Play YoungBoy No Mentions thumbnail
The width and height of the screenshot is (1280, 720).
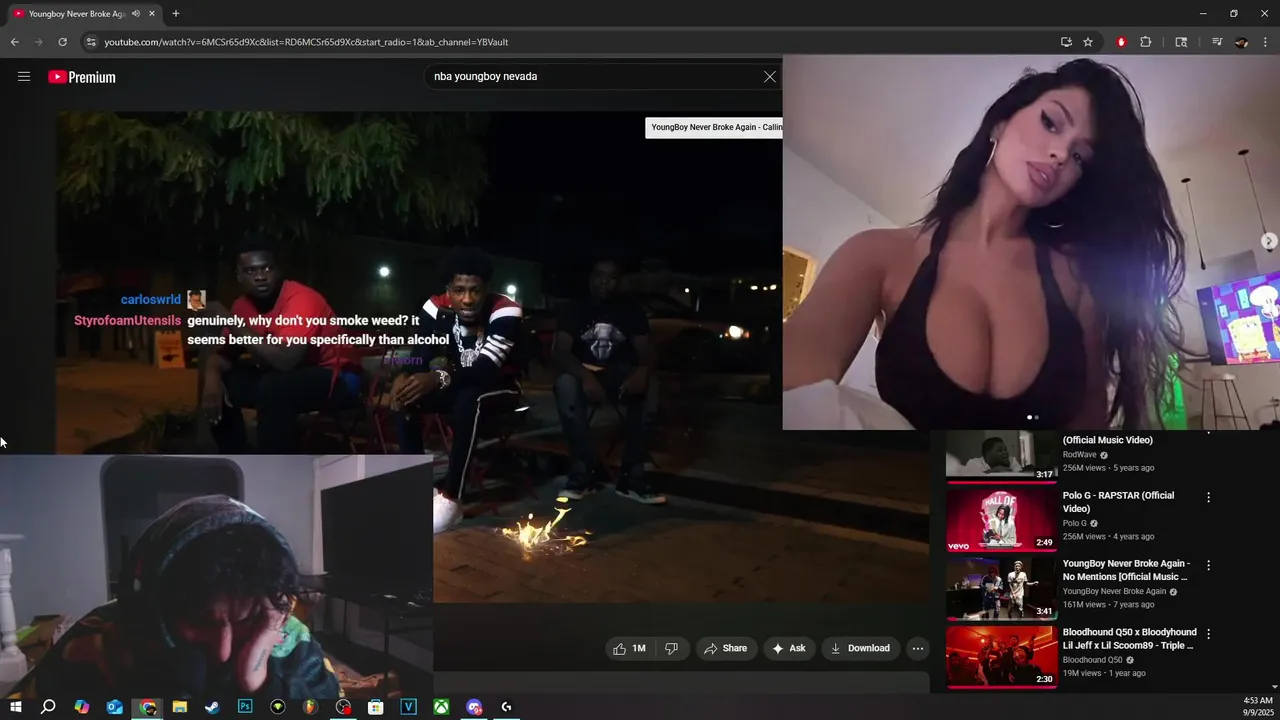tap(1001, 588)
